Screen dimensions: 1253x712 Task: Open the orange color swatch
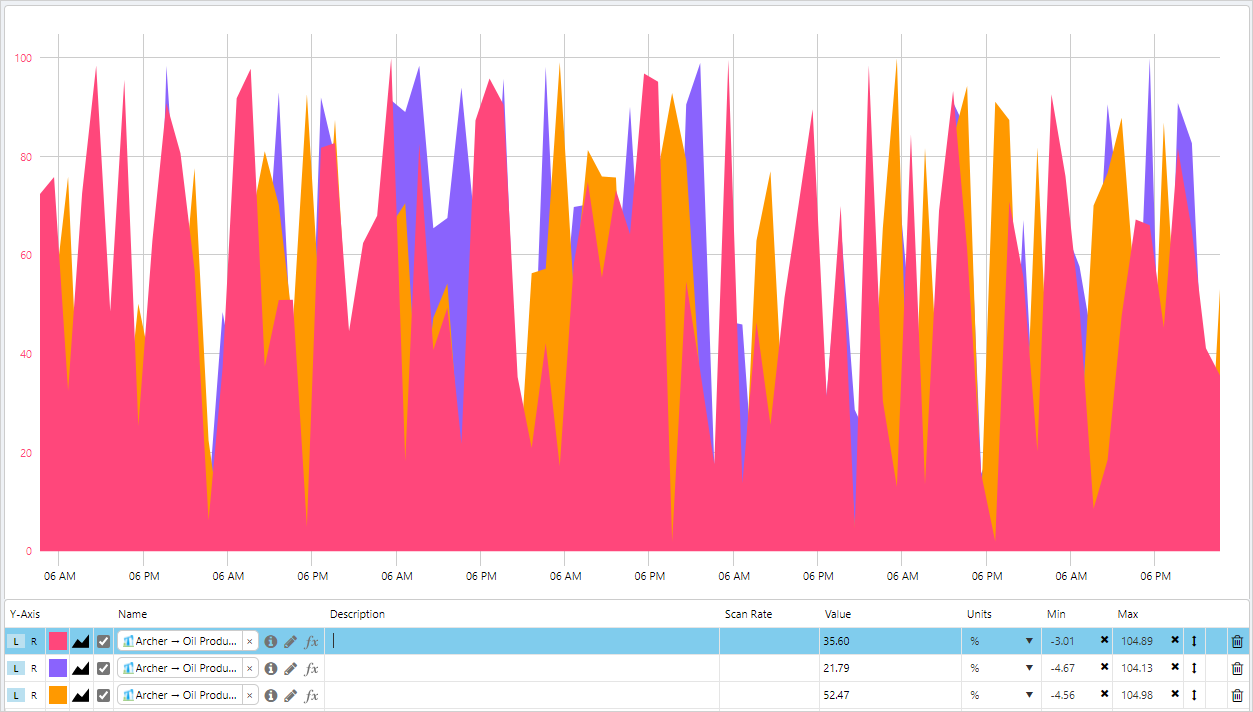pyautogui.click(x=57, y=695)
